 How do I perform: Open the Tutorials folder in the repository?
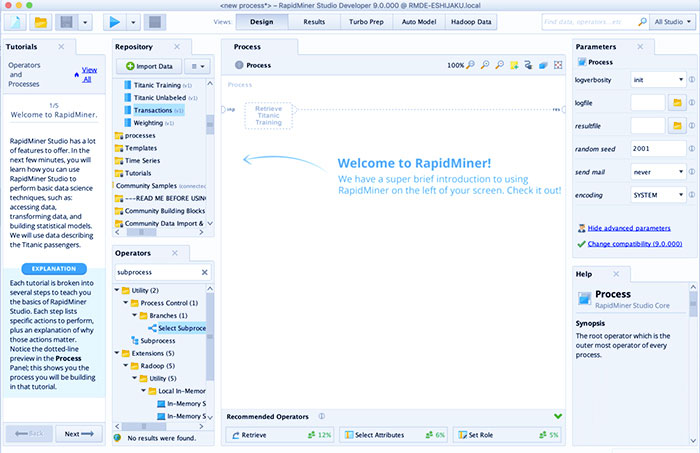[133, 173]
